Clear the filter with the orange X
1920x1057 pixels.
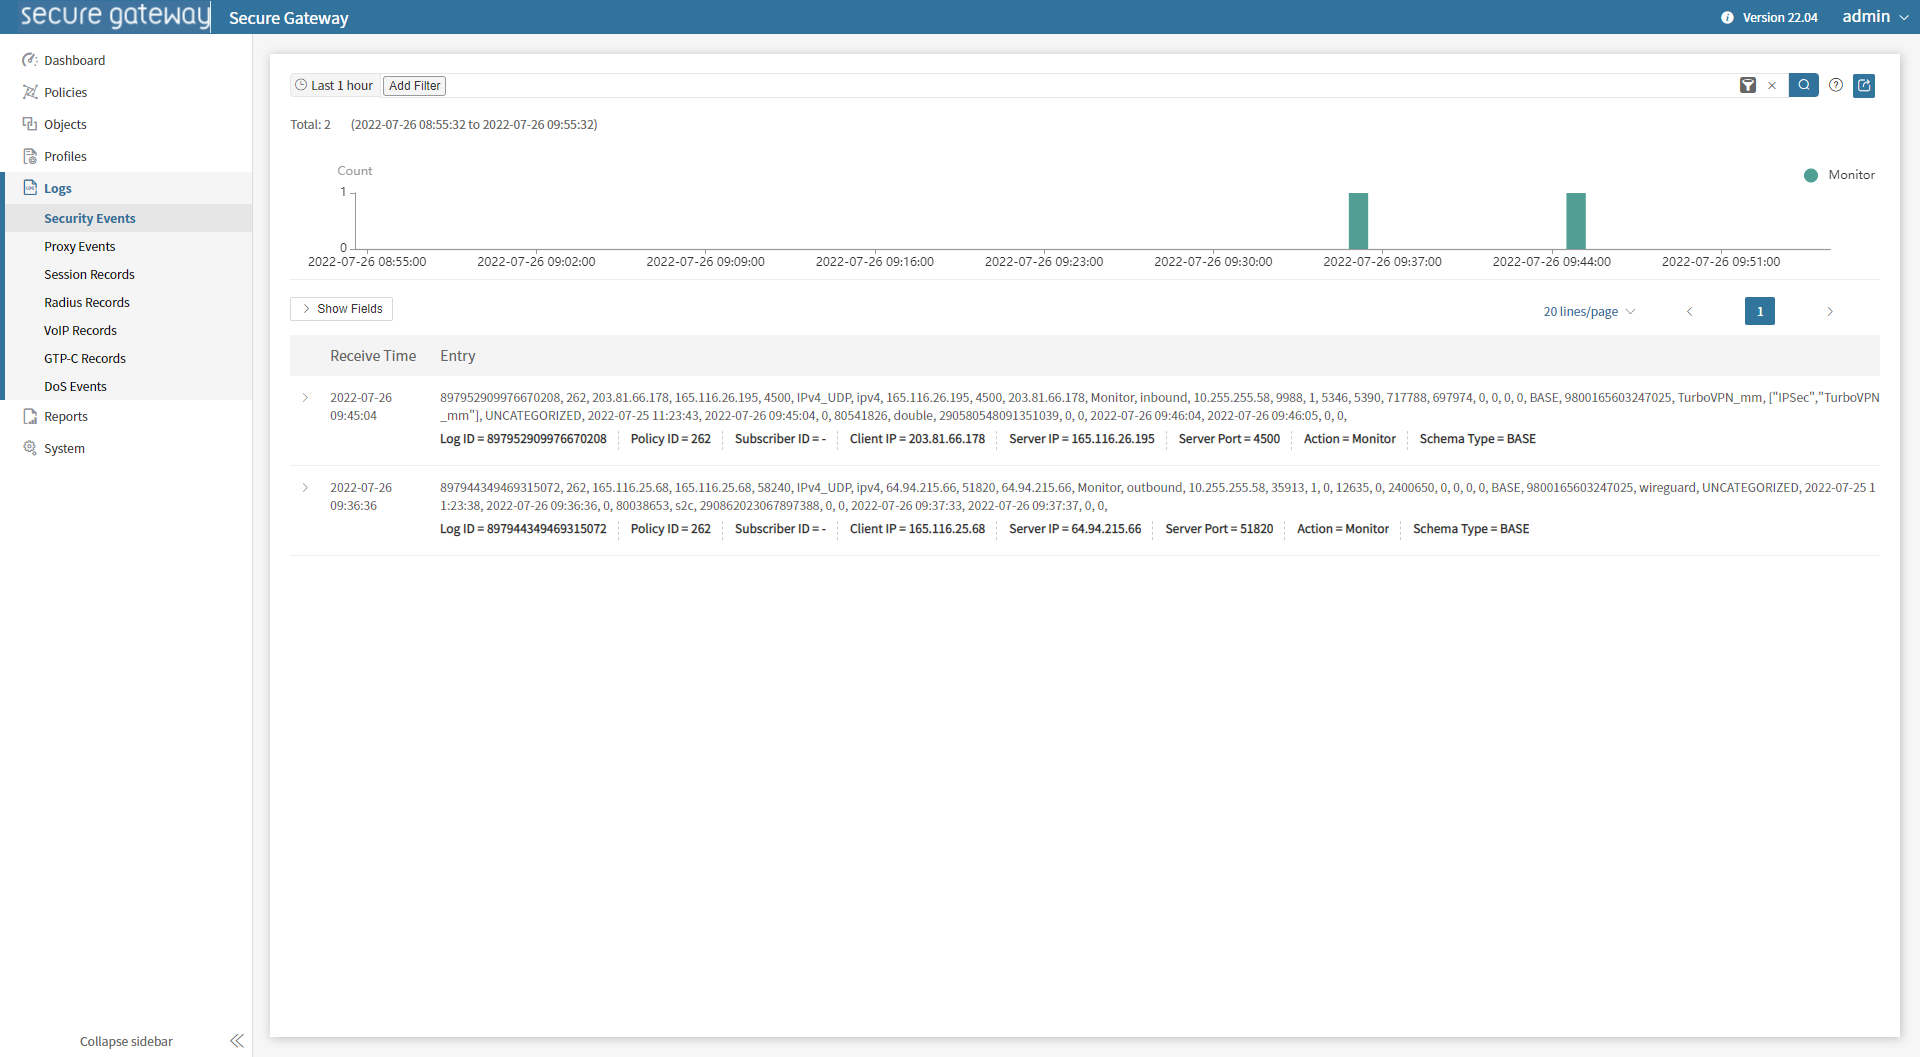point(1772,86)
